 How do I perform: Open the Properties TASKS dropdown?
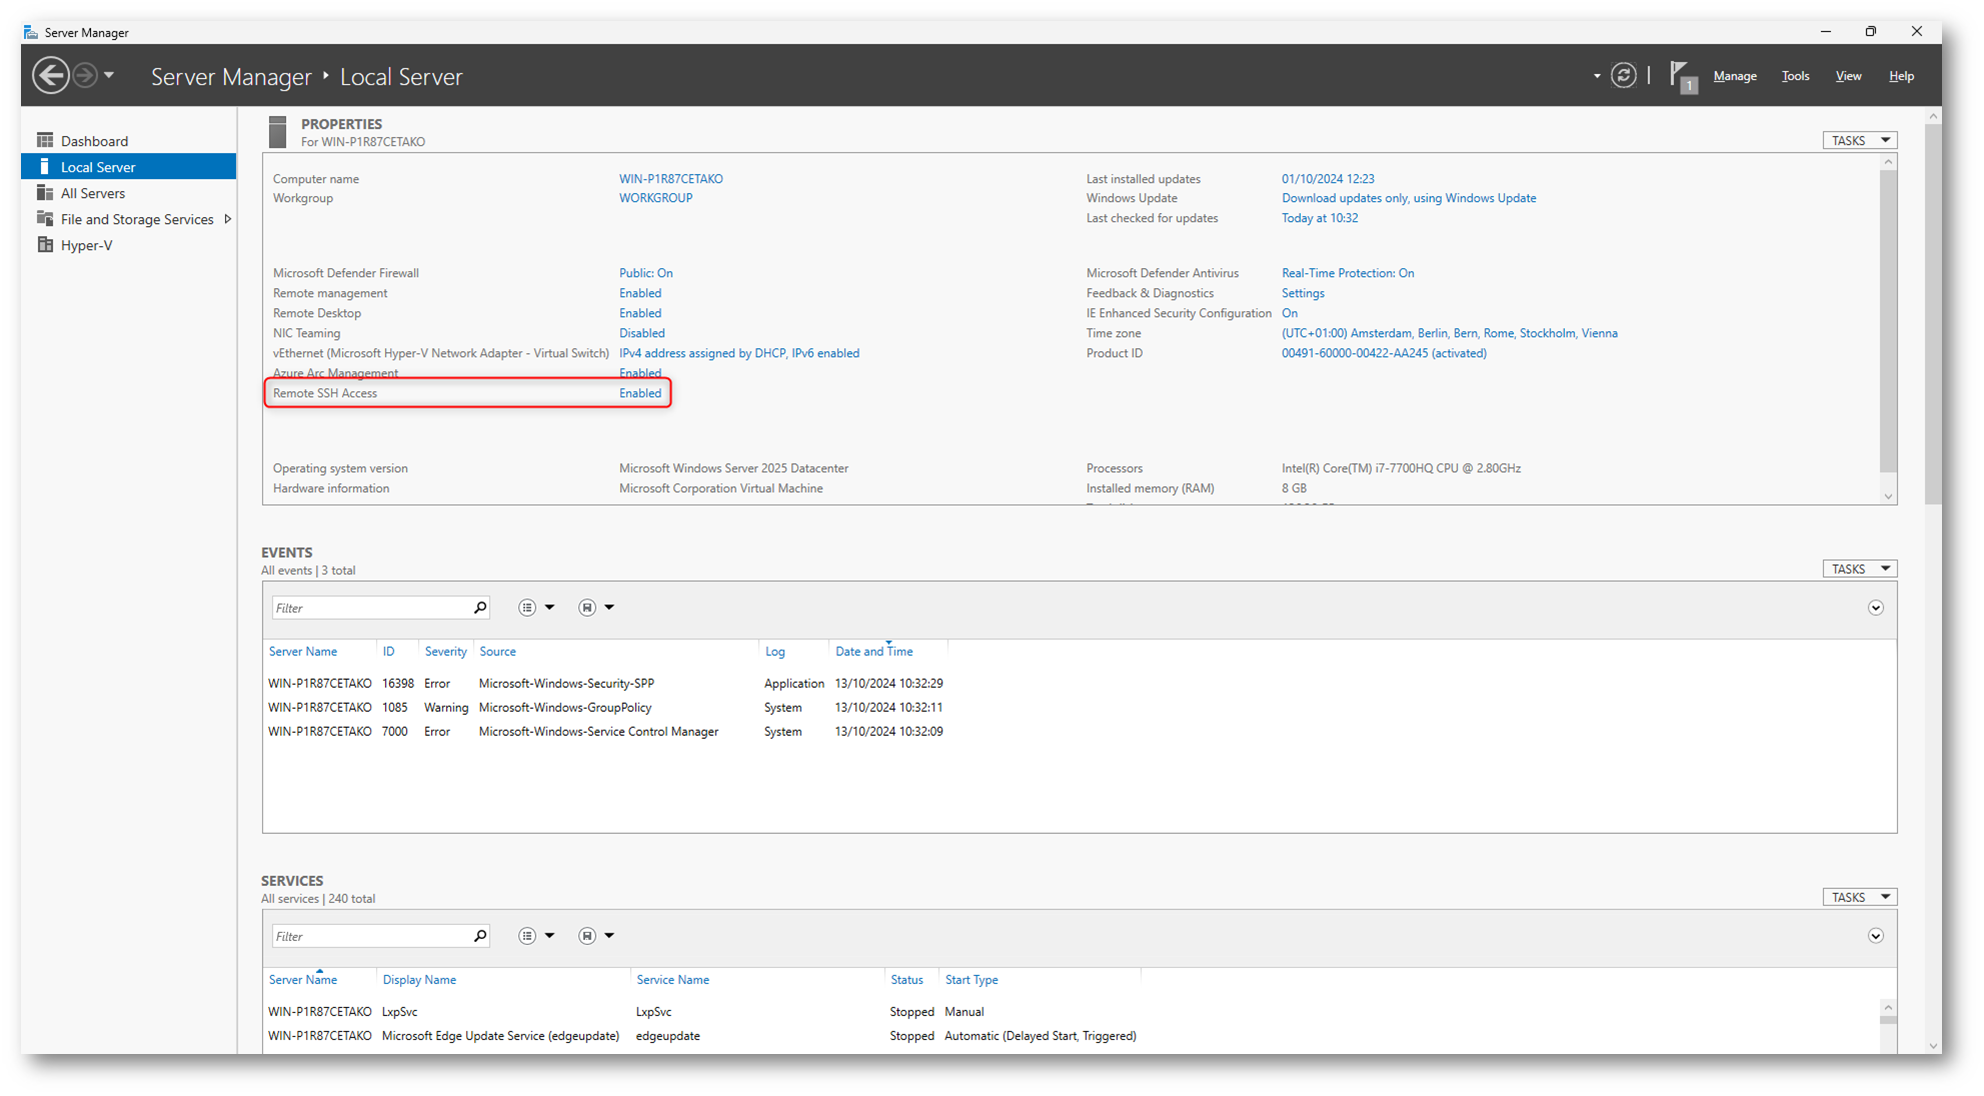click(x=1859, y=140)
